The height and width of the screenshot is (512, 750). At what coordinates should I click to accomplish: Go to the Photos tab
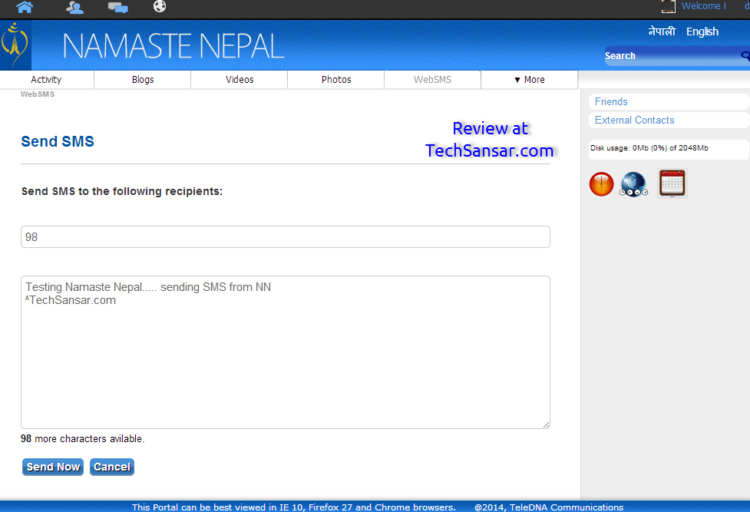(336, 79)
